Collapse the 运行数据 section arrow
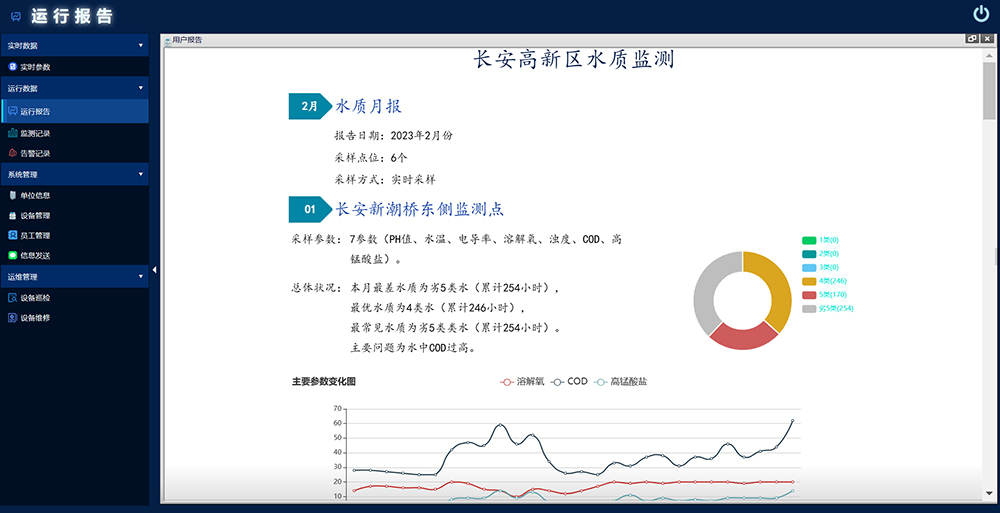Viewport: 1000px width, 513px height. (x=141, y=88)
